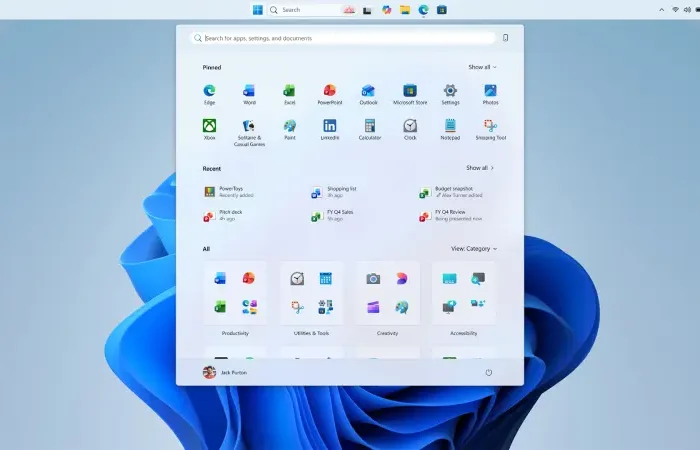The image size is (700, 450).
Task: Launch the Paint app
Action: point(289,129)
